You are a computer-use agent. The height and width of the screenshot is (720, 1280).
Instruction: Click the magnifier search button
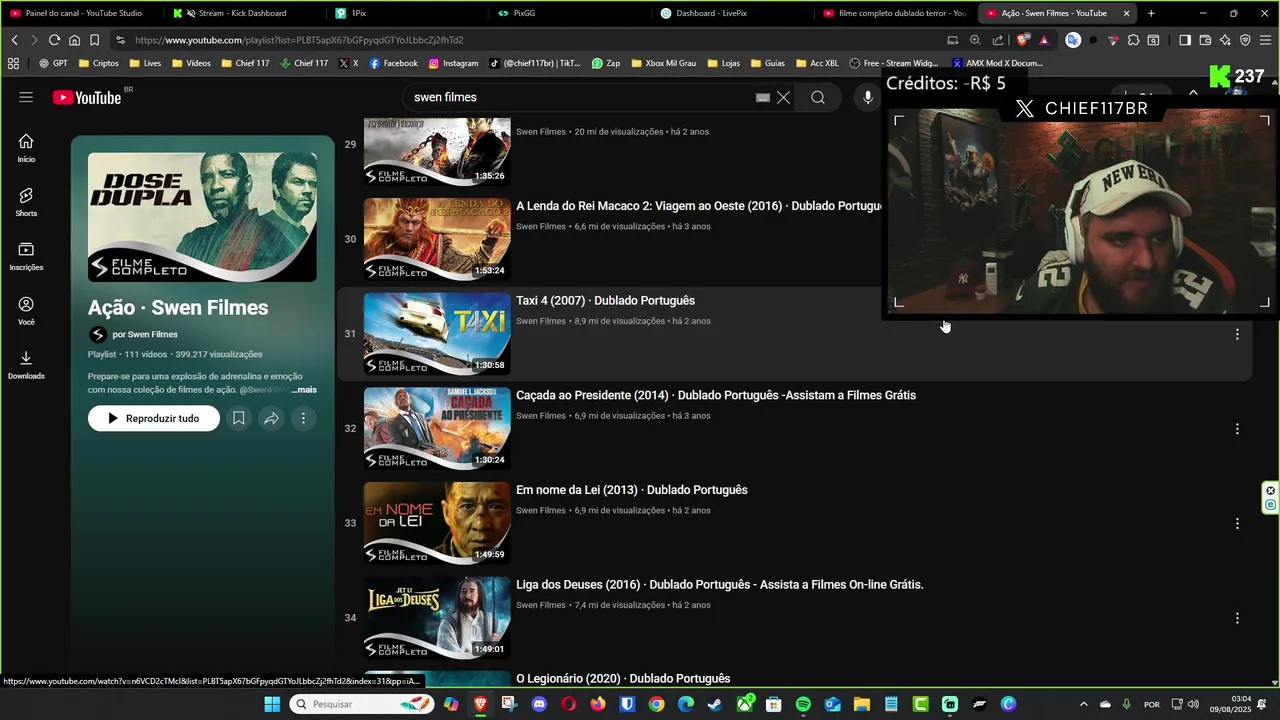pos(818,97)
